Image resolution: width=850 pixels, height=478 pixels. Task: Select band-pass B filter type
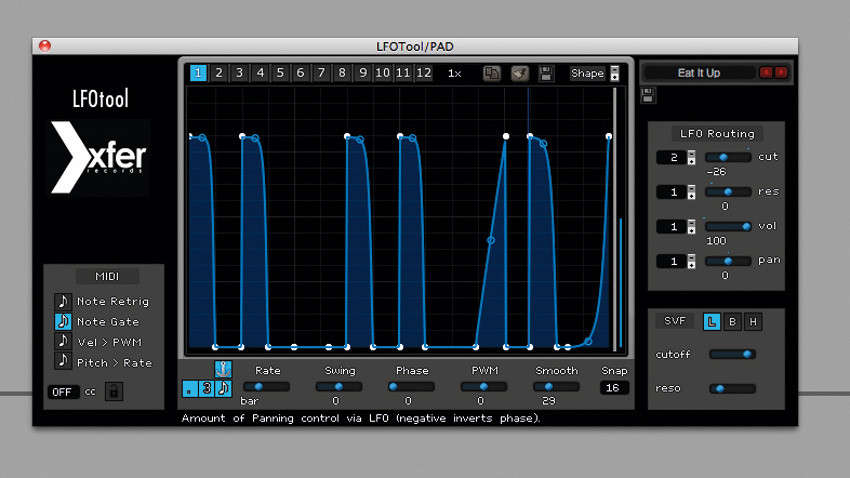coord(732,322)
